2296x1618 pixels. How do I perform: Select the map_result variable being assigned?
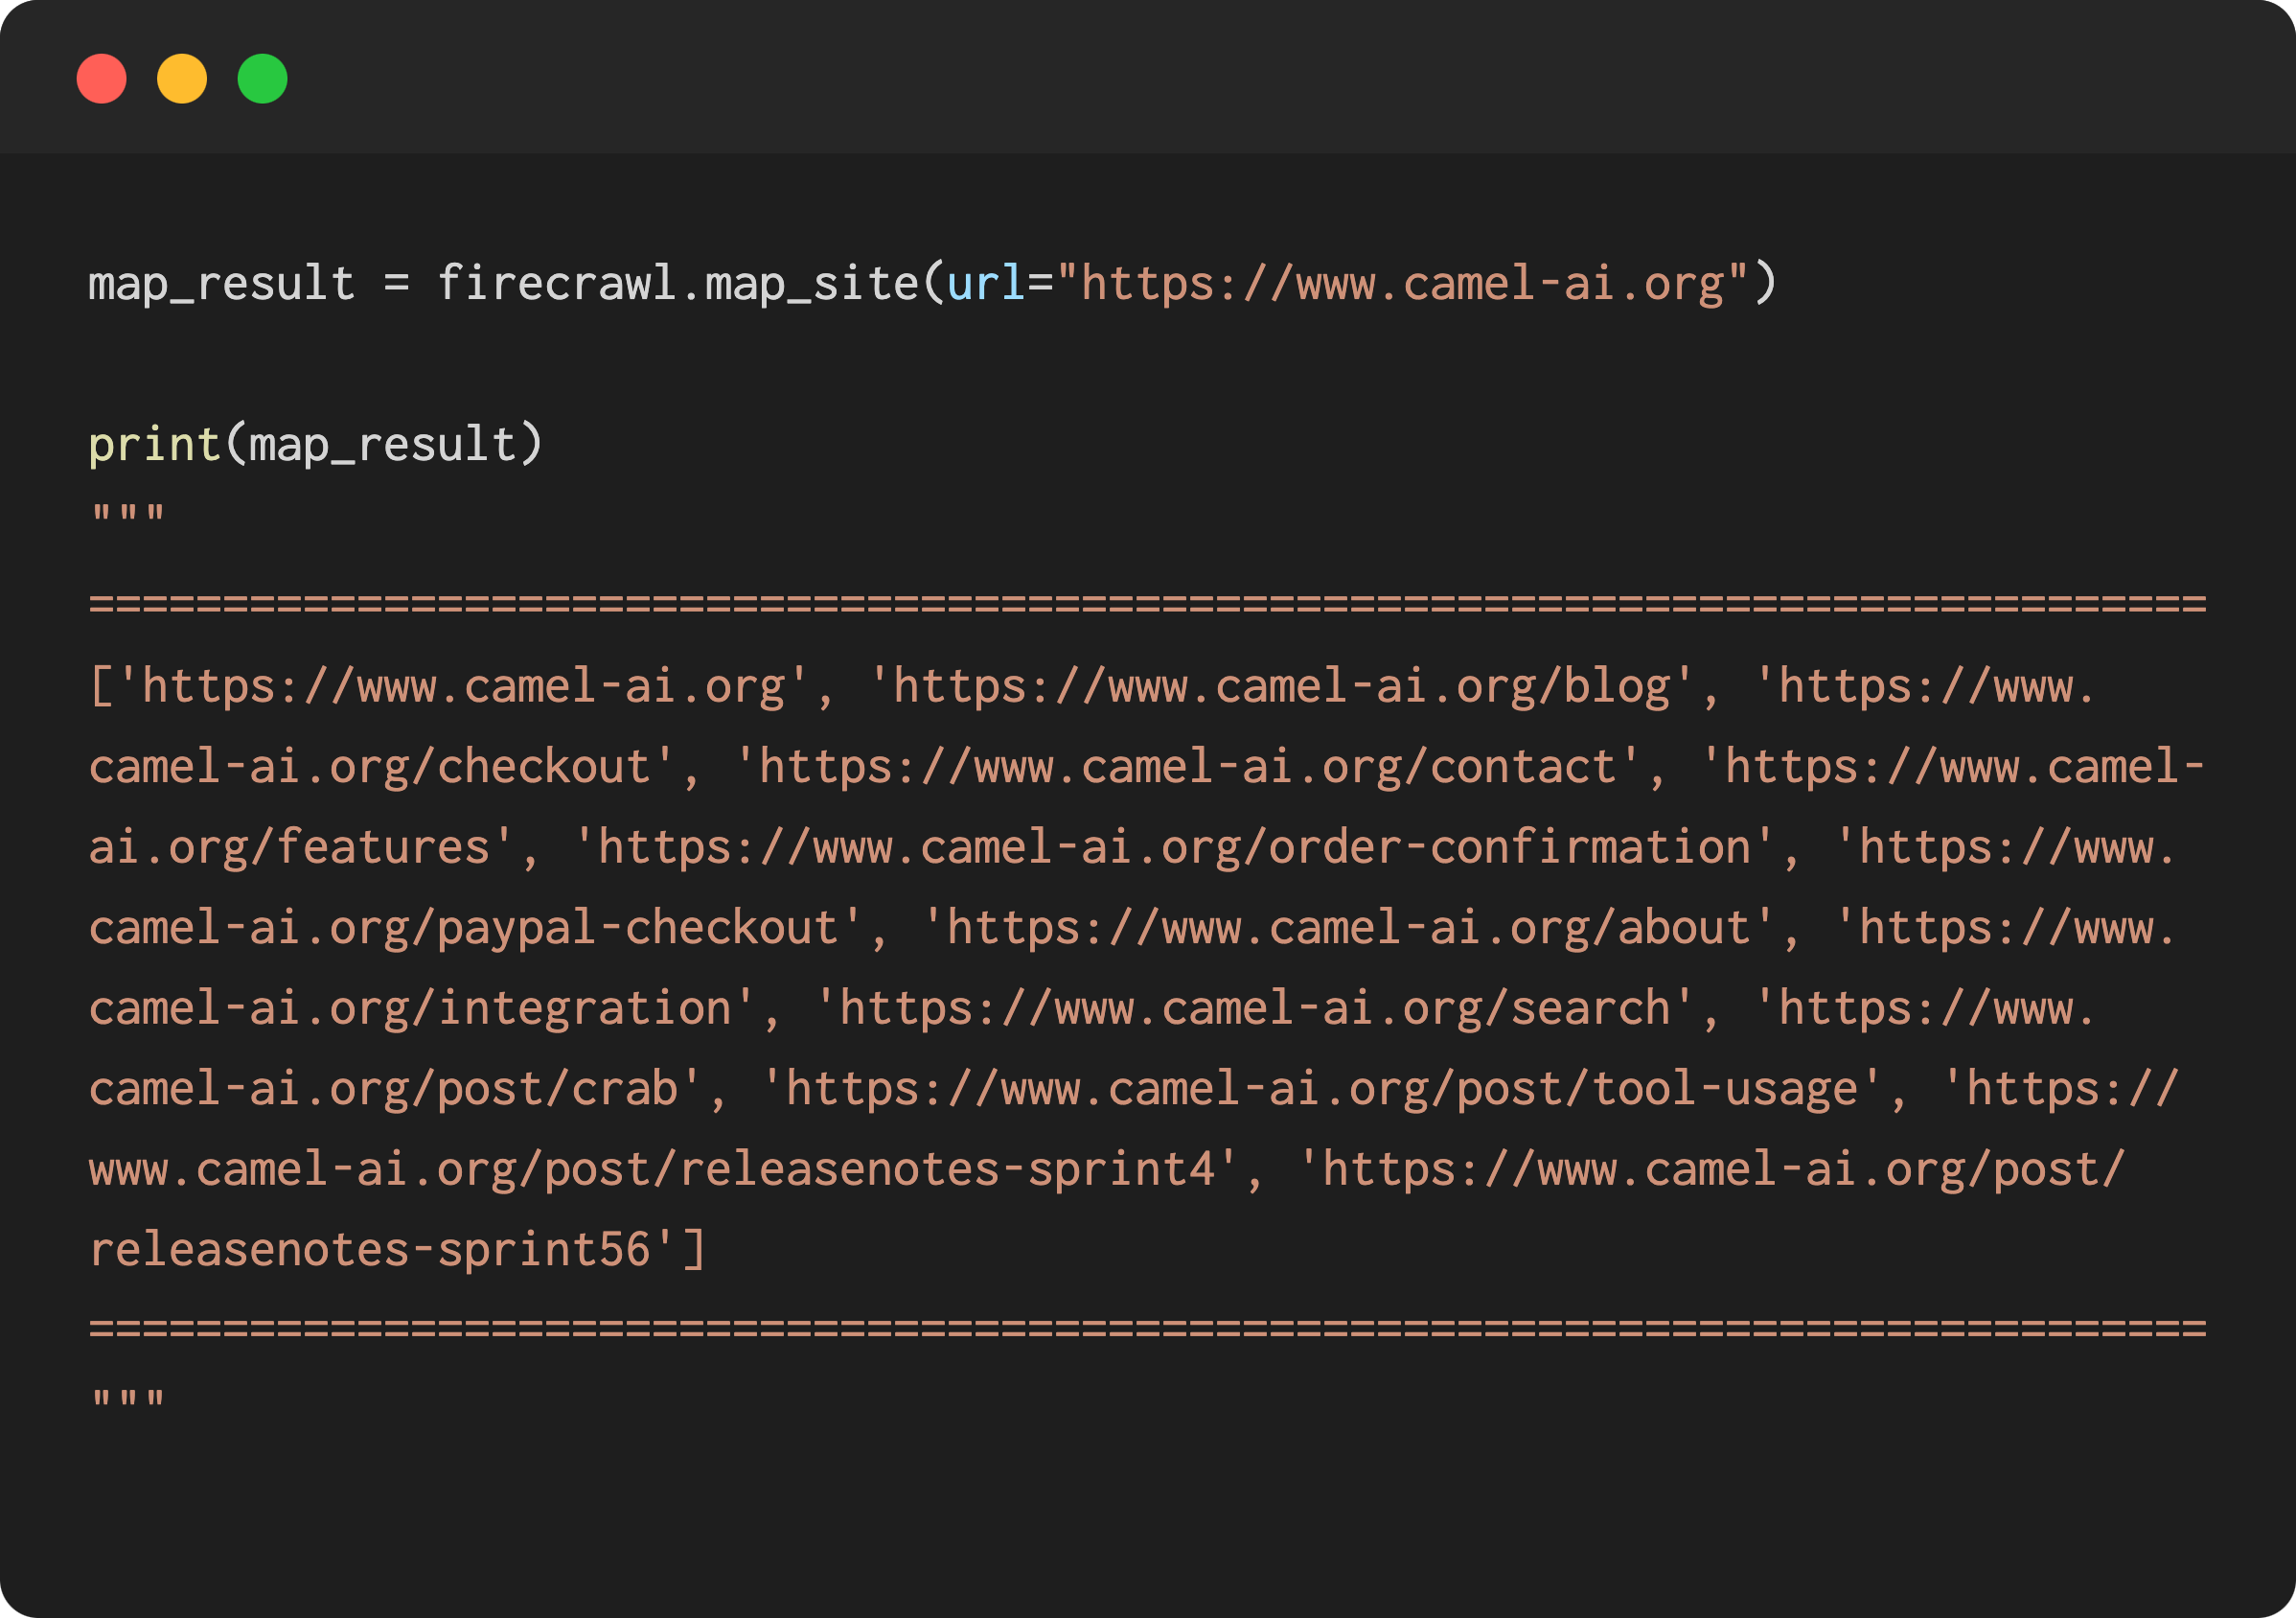(222, 284)
